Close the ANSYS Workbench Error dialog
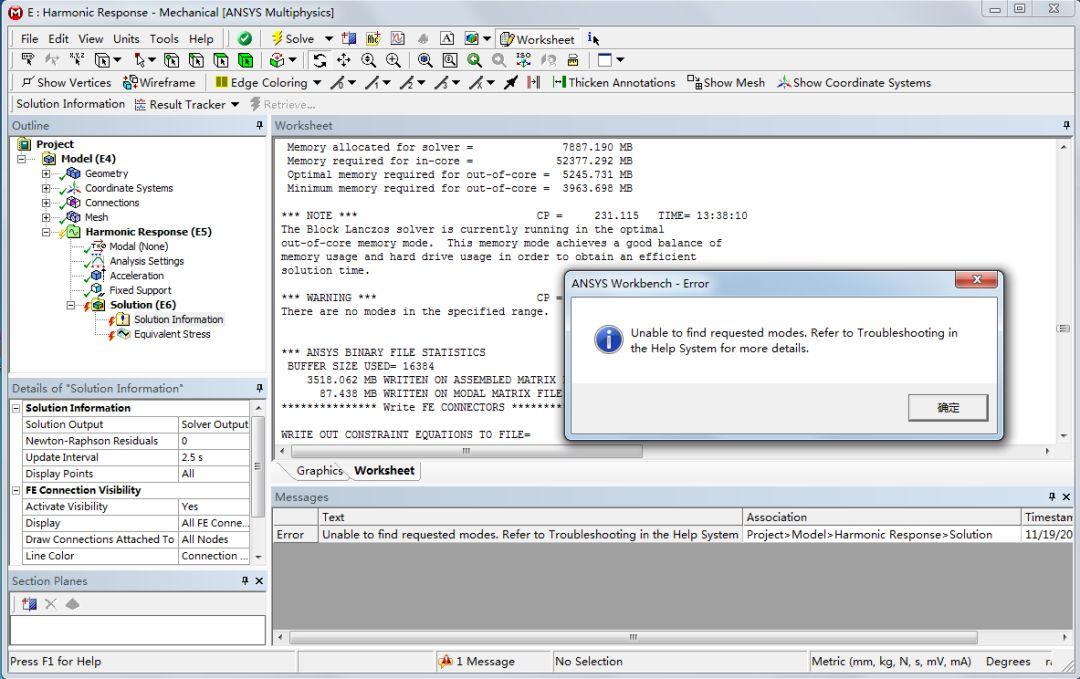Viewport: 1080px width, 679px height. (976, 279)
